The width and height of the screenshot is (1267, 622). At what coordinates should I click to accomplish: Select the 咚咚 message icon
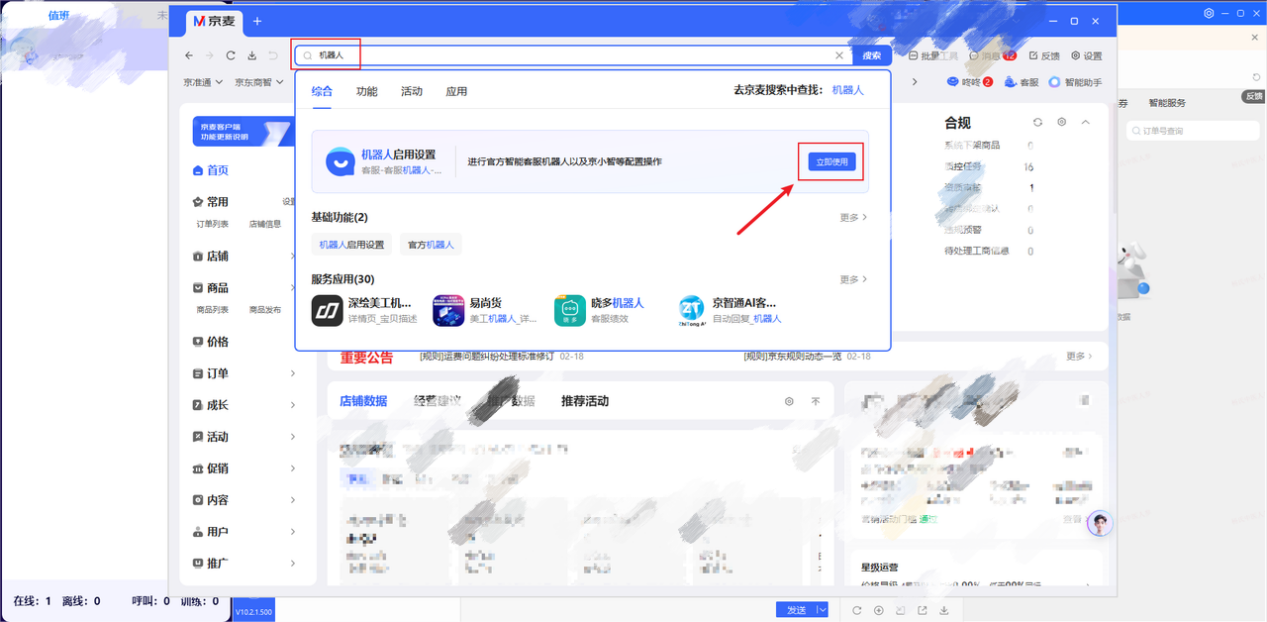(x=953, y=82)
